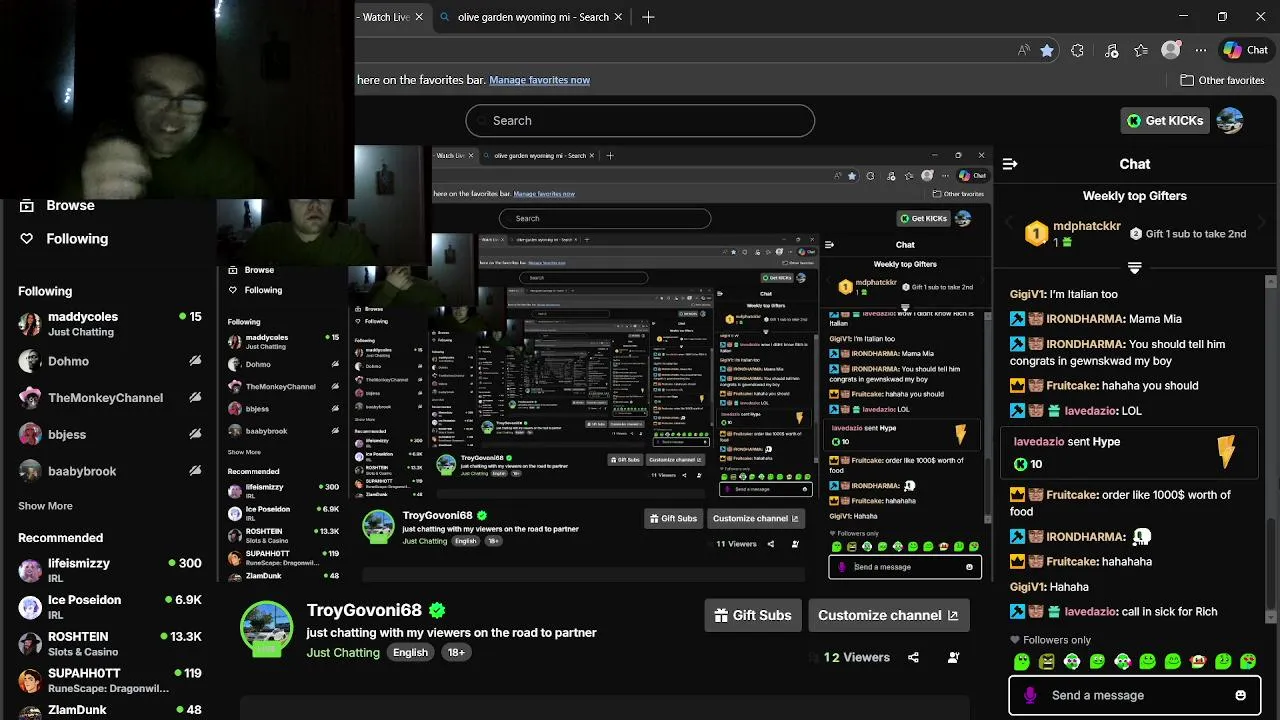The width and height of the screenshot is (1280, 720).
Task: Click the English language tag
Action: click(x=410, y=652)
